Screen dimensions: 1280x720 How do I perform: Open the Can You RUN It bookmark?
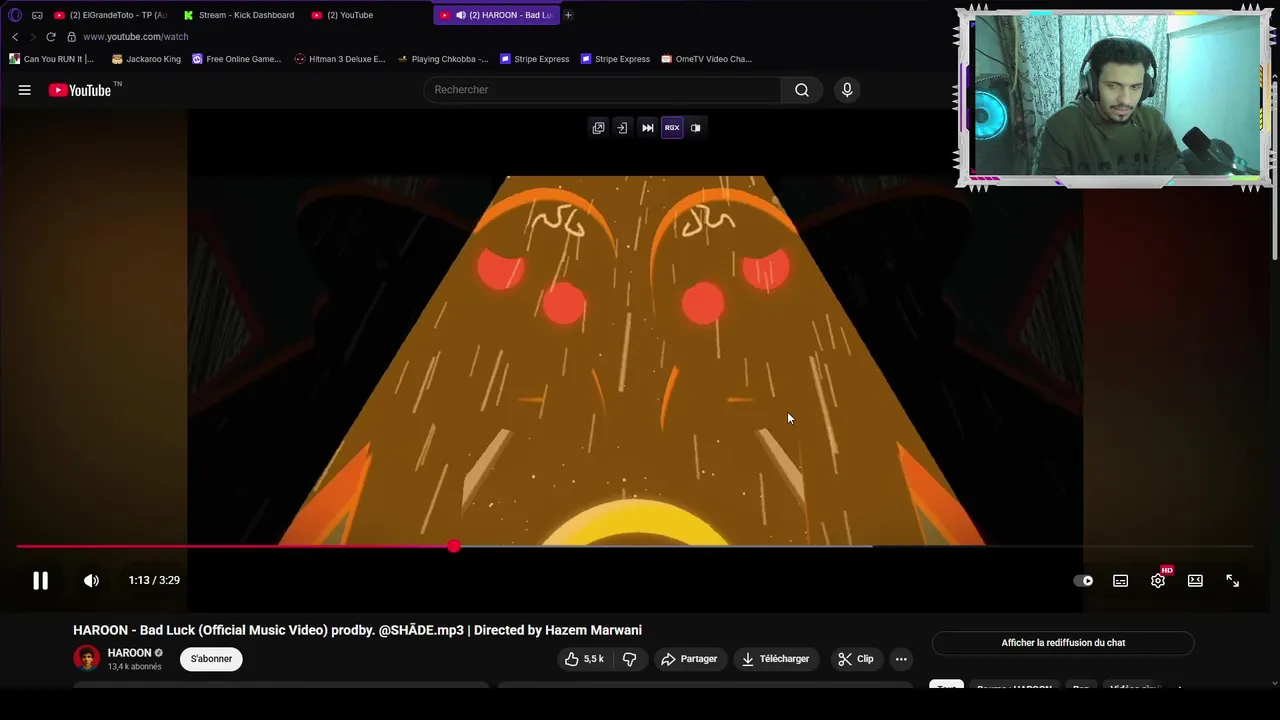(52, 59)
